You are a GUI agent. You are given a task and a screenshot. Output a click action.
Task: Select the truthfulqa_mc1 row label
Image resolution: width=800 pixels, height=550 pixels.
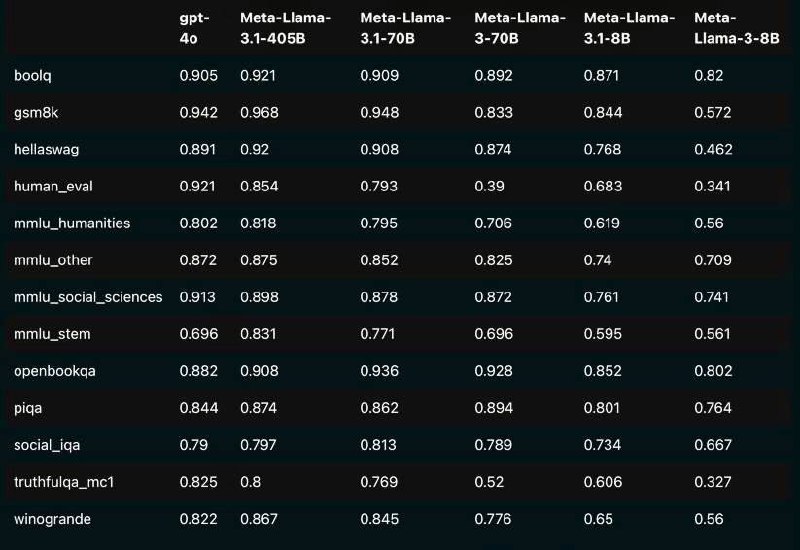pyautogui.click(x=66, y=482)
